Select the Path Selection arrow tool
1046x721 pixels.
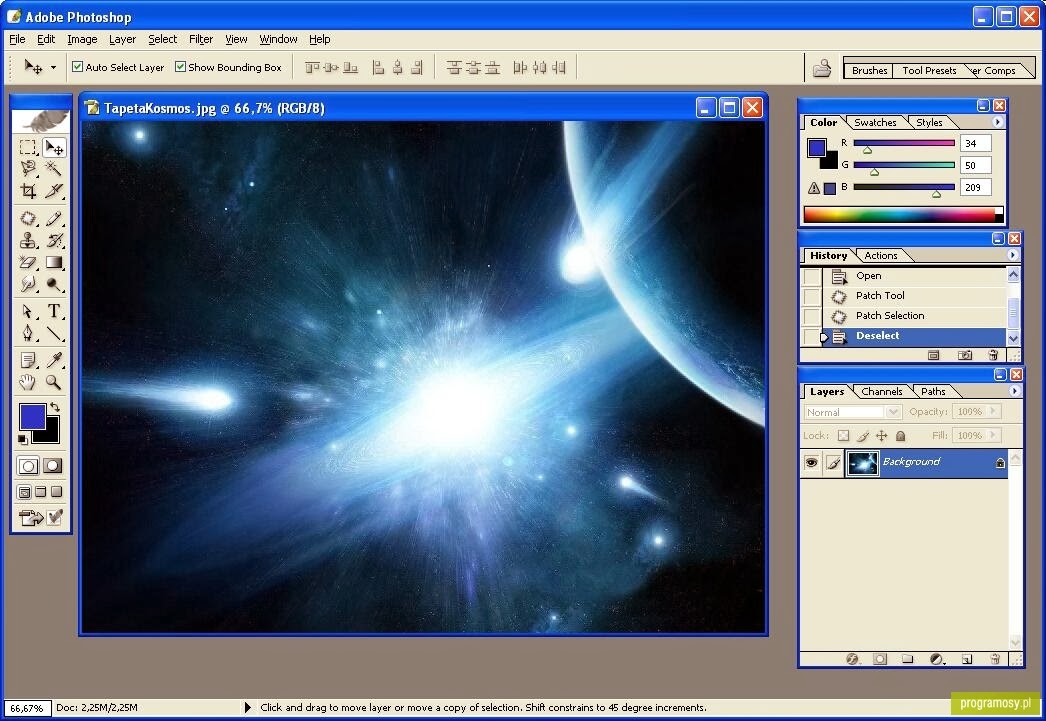(x=28, y=311)
